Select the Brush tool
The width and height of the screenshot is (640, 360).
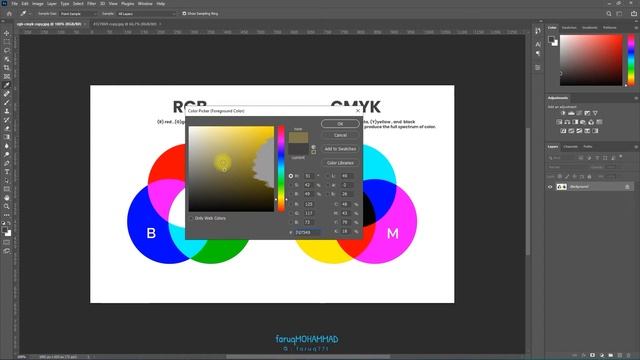[x=7, y=102]
